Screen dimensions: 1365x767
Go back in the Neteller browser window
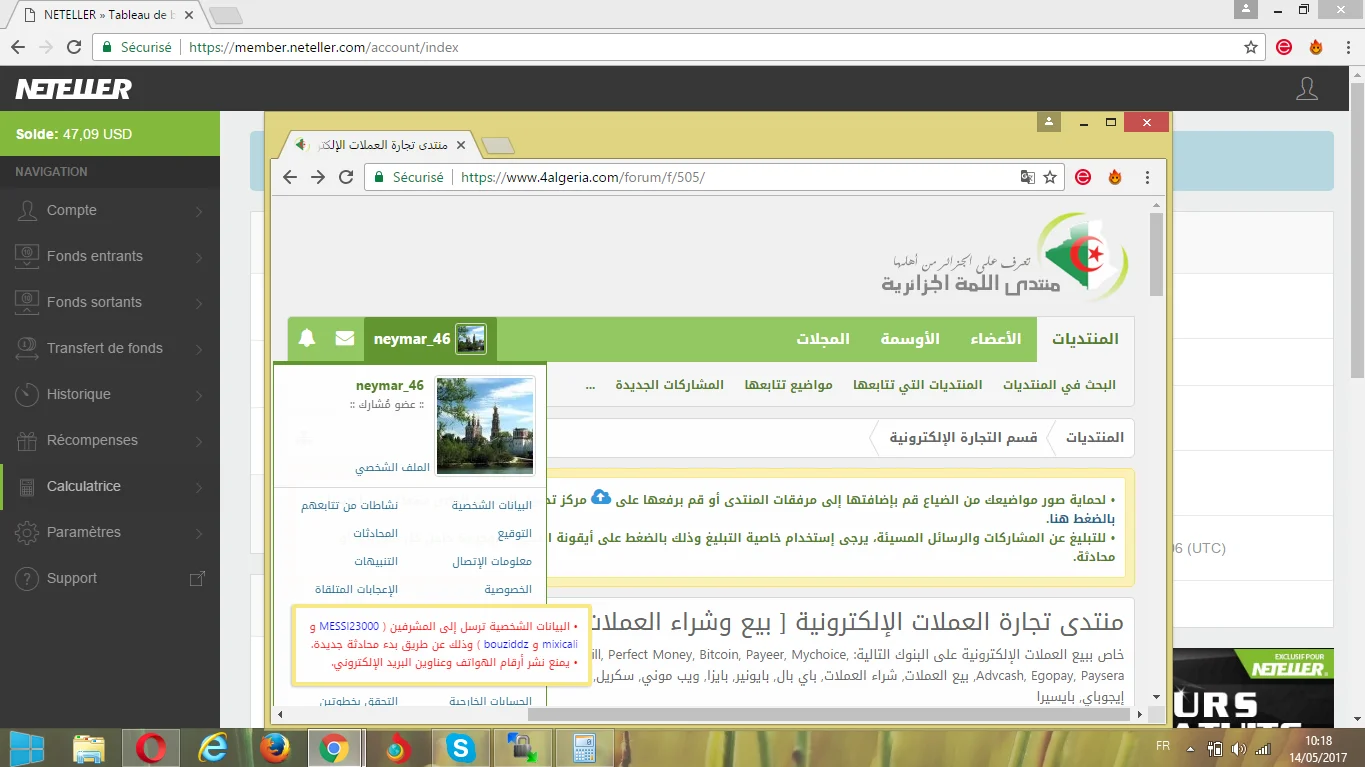point(19,47)
